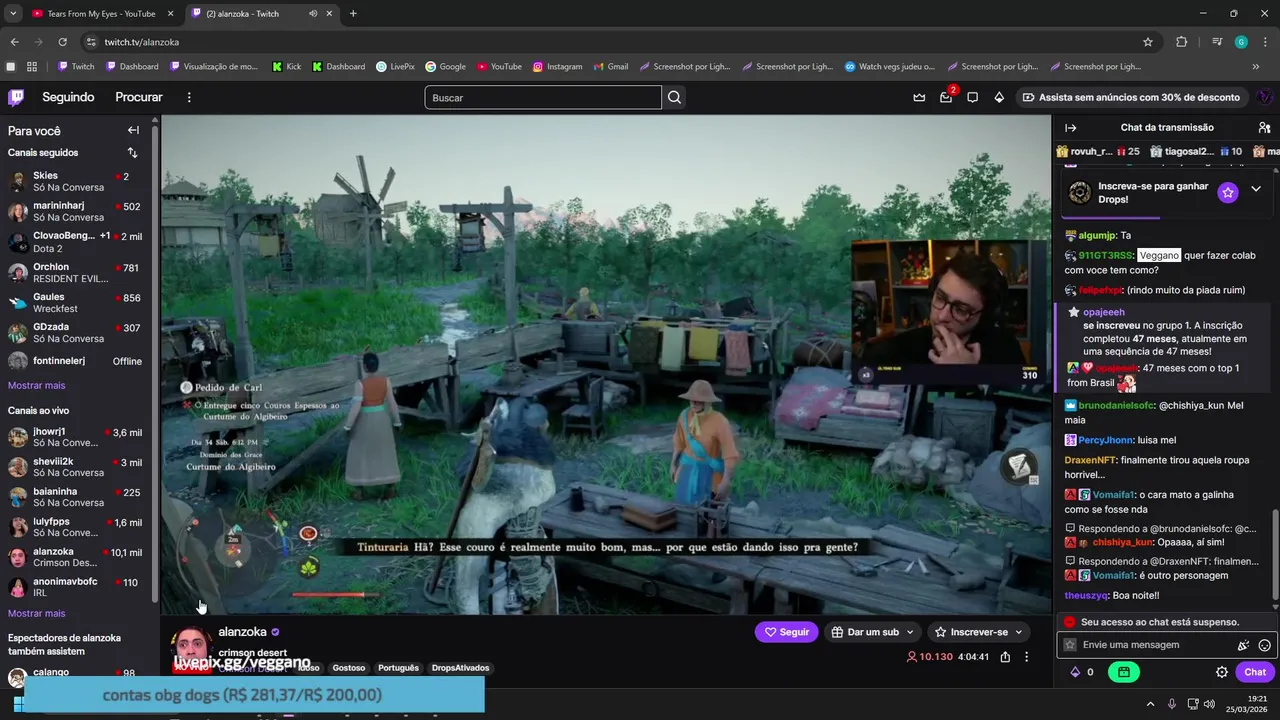Open the ClovaoBeng Dota 2 channel

coord(76,242)
